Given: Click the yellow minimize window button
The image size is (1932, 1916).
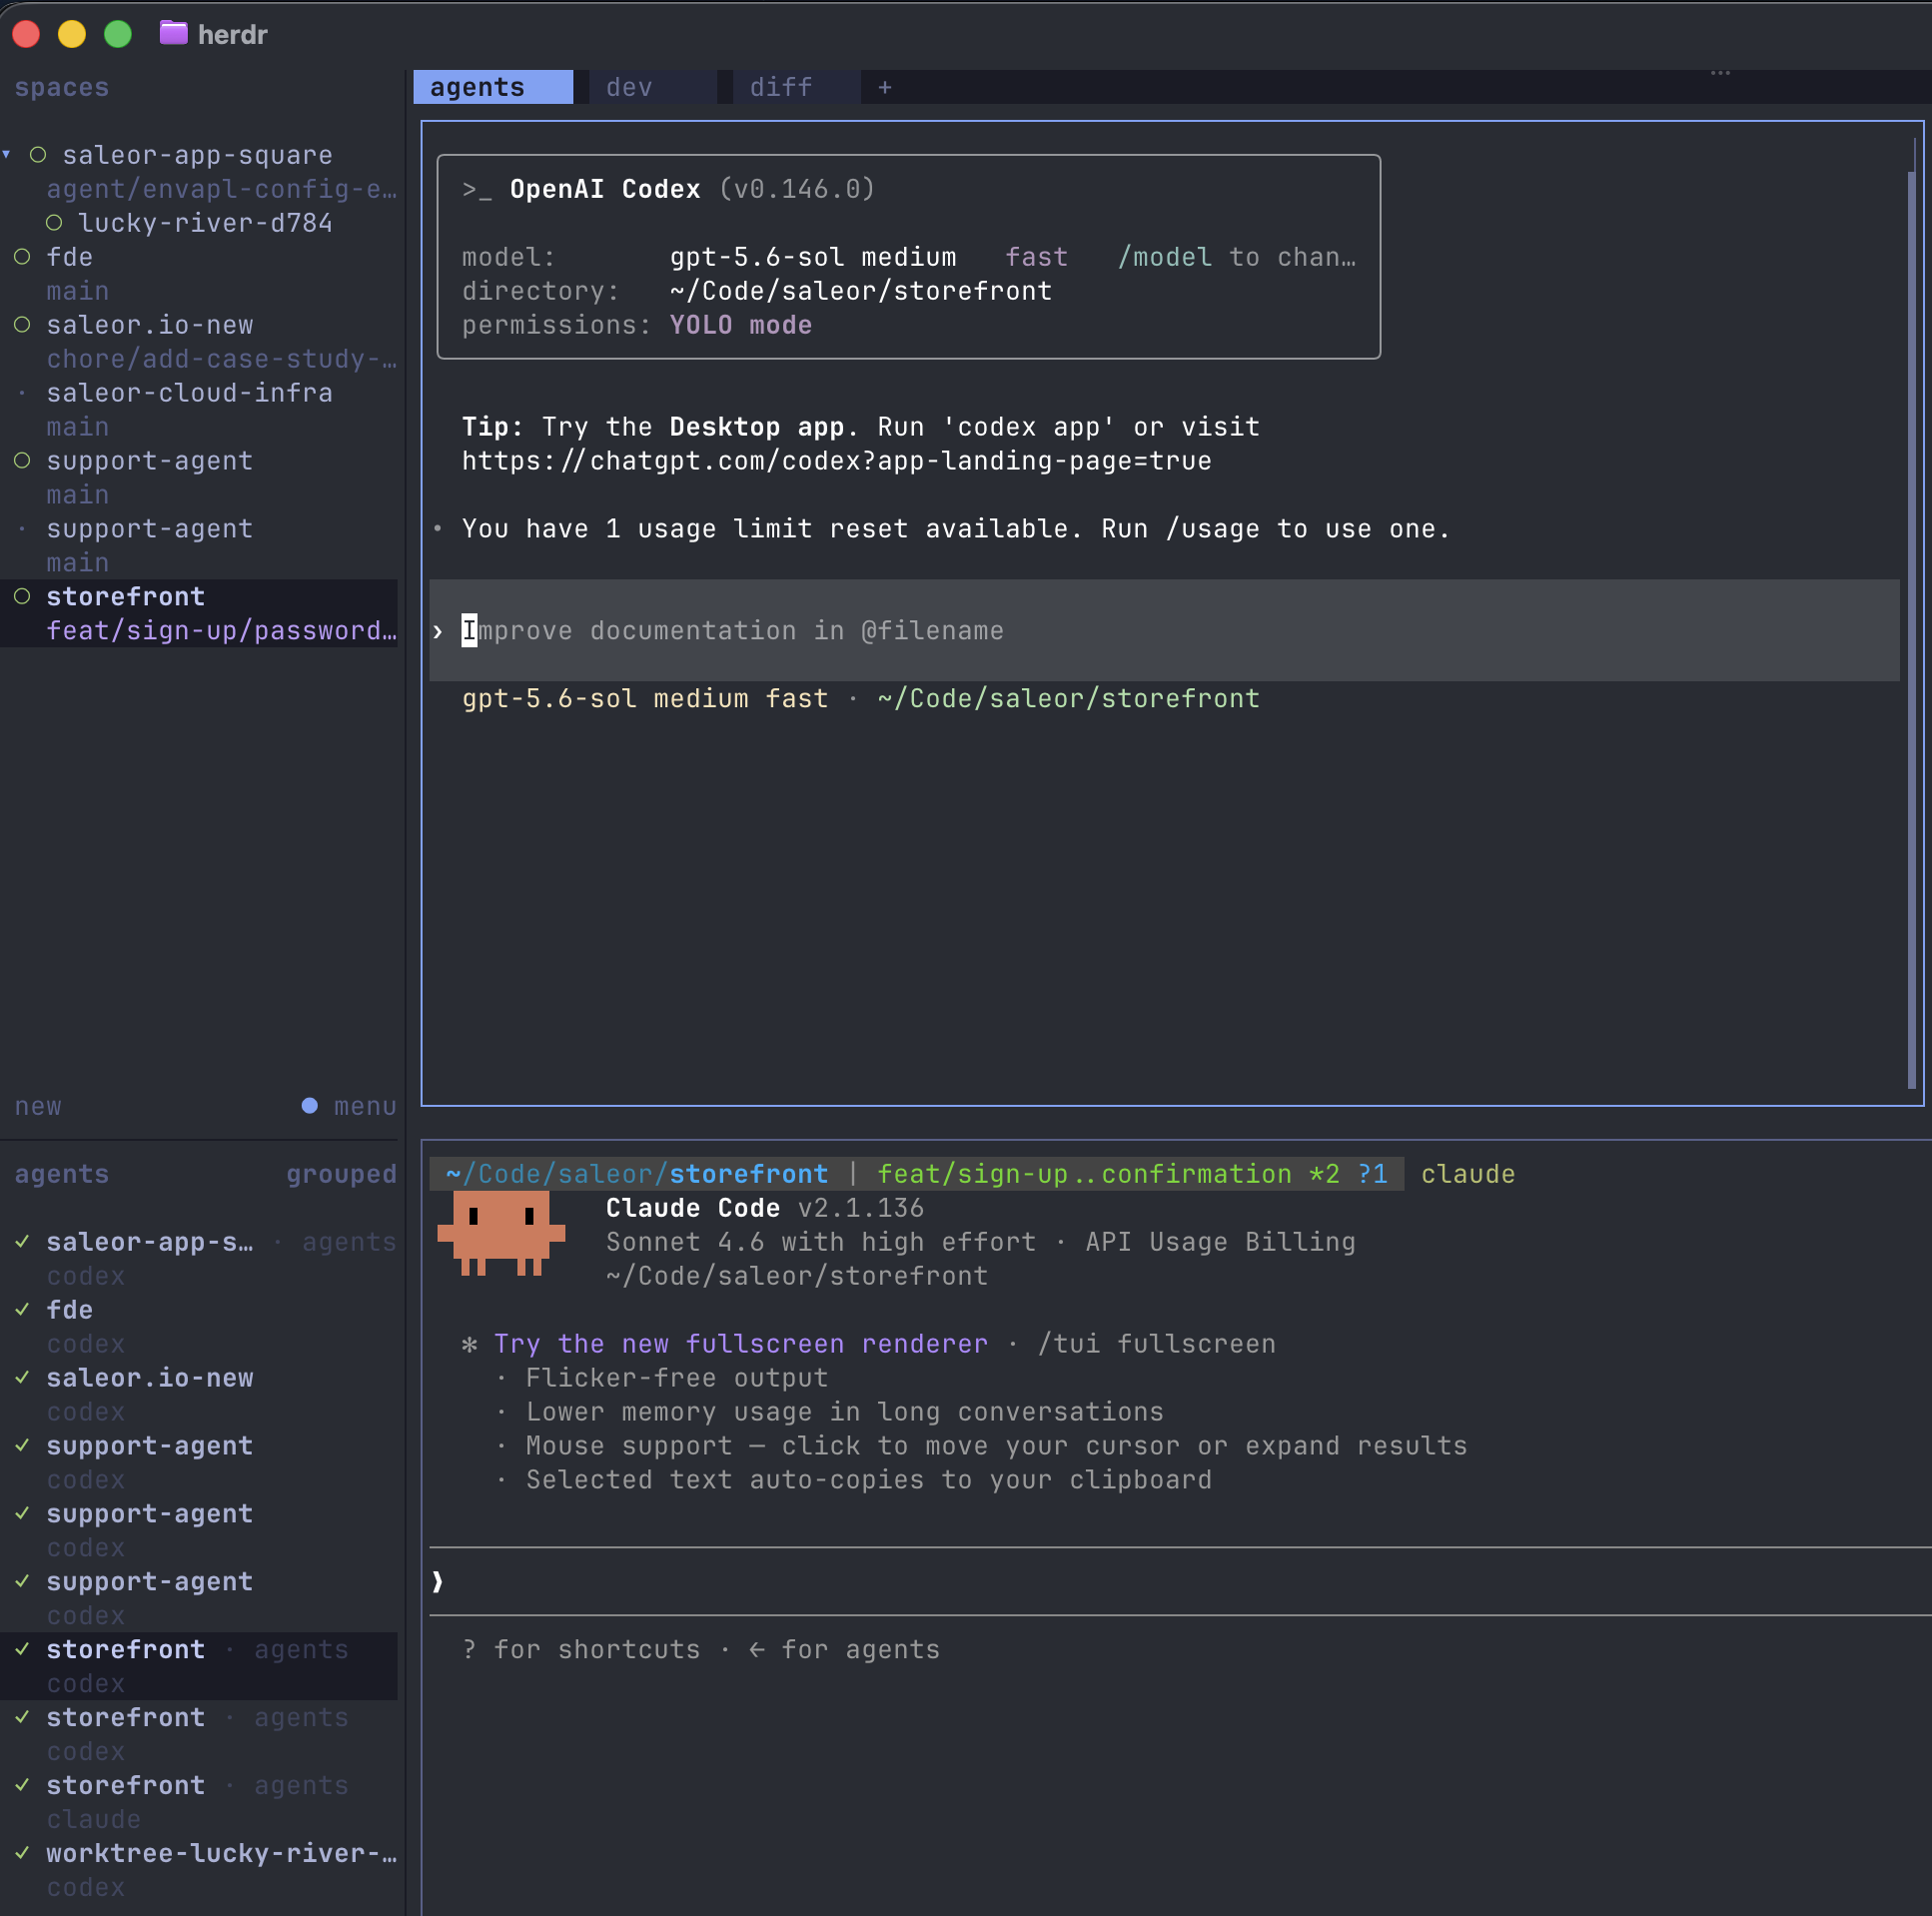Looking at the screenshot, I should pyautogui.click(x=72, y=34).
